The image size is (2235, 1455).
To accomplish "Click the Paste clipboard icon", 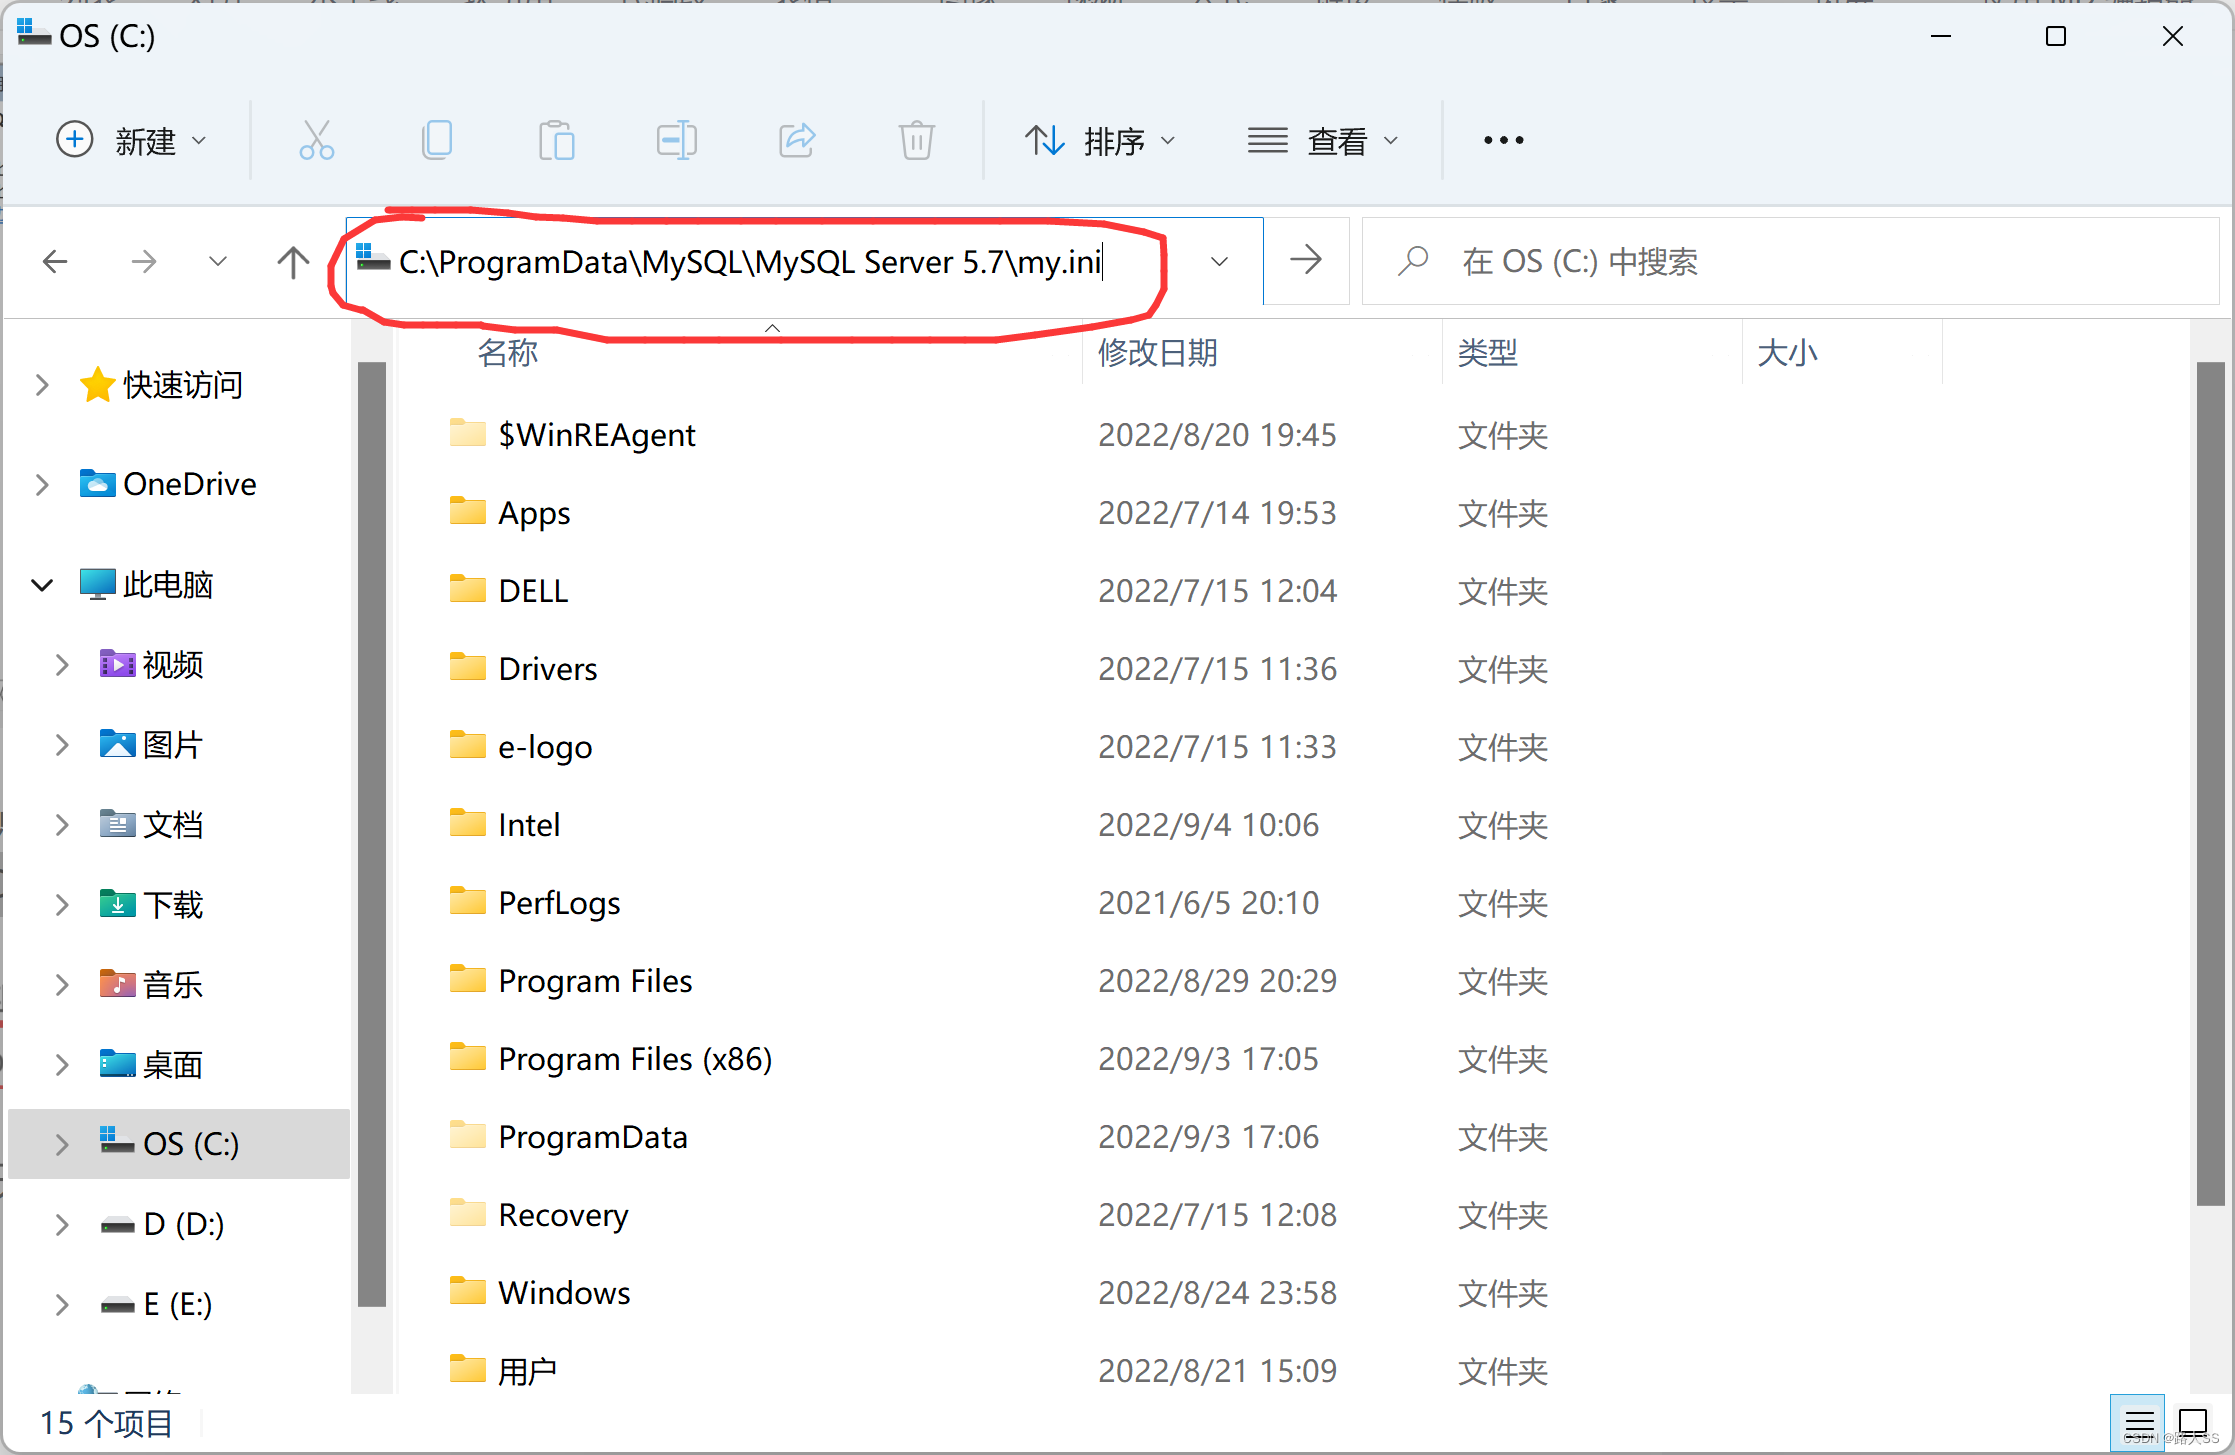I will point(556,141).
